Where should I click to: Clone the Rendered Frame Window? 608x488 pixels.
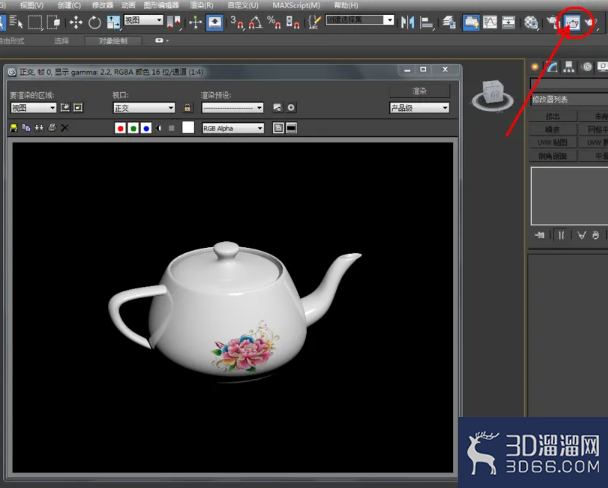[x=39, y=128]
